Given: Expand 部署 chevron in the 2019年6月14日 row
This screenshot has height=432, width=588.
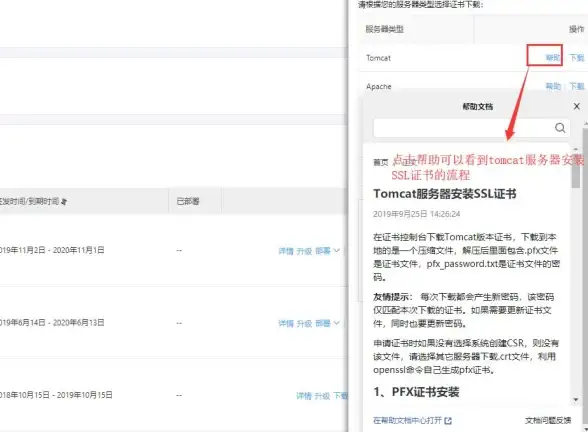Looking at the screenshot, I should [336, 323].
